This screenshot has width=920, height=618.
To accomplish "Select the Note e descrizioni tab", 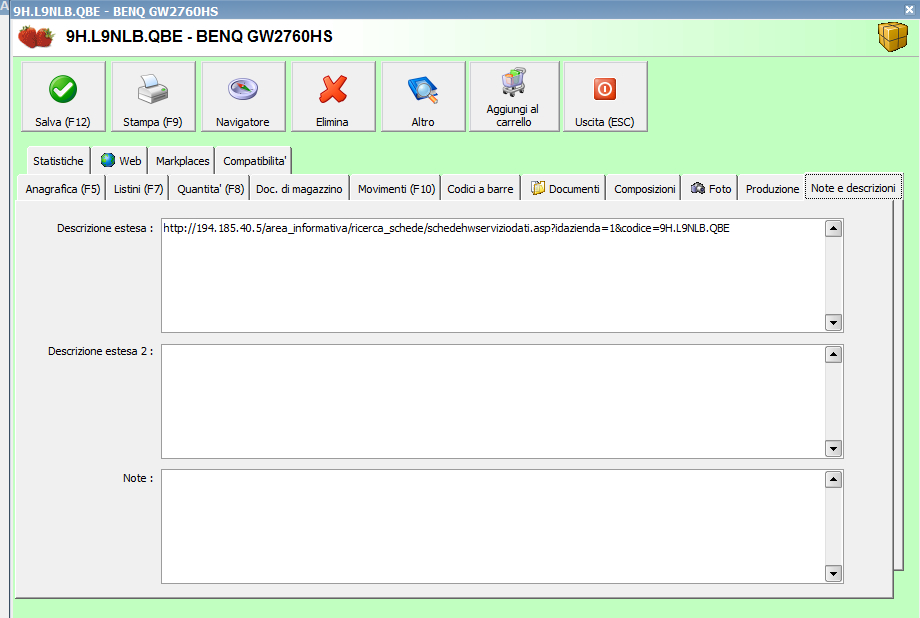I will 853,188.
